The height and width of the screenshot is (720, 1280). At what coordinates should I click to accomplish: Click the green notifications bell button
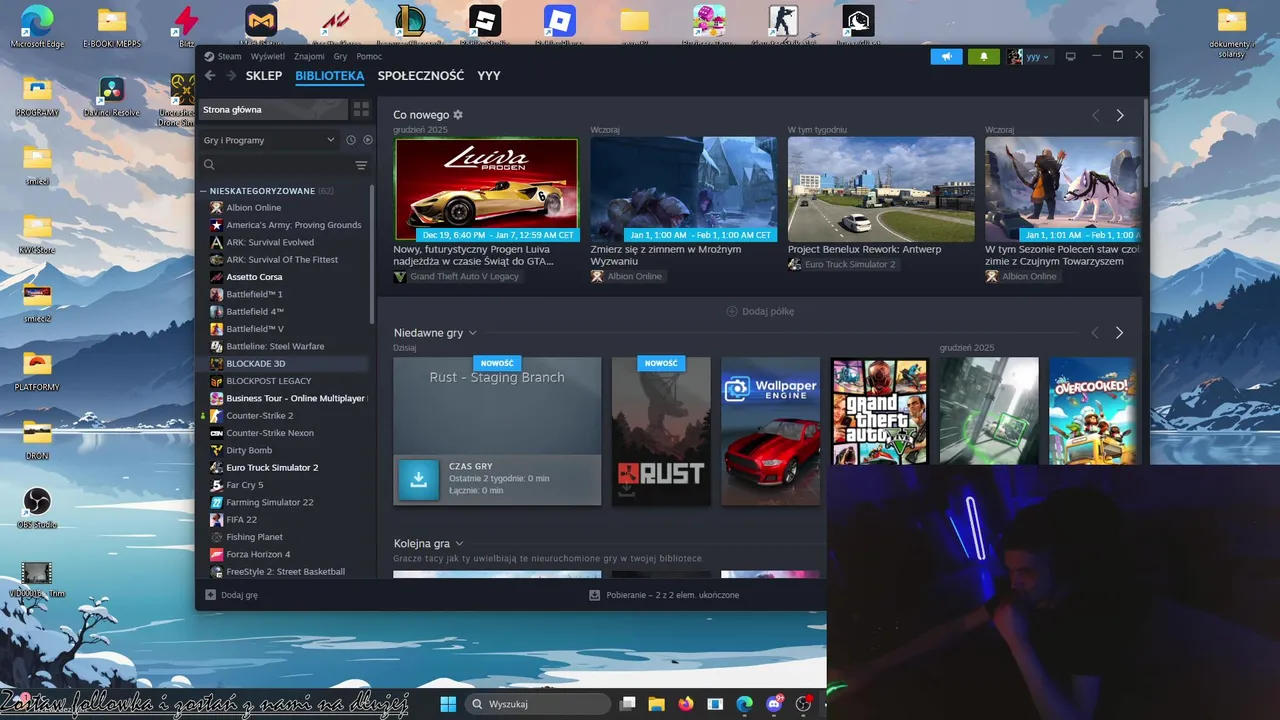pyautogui.click(x=983, y=57)
